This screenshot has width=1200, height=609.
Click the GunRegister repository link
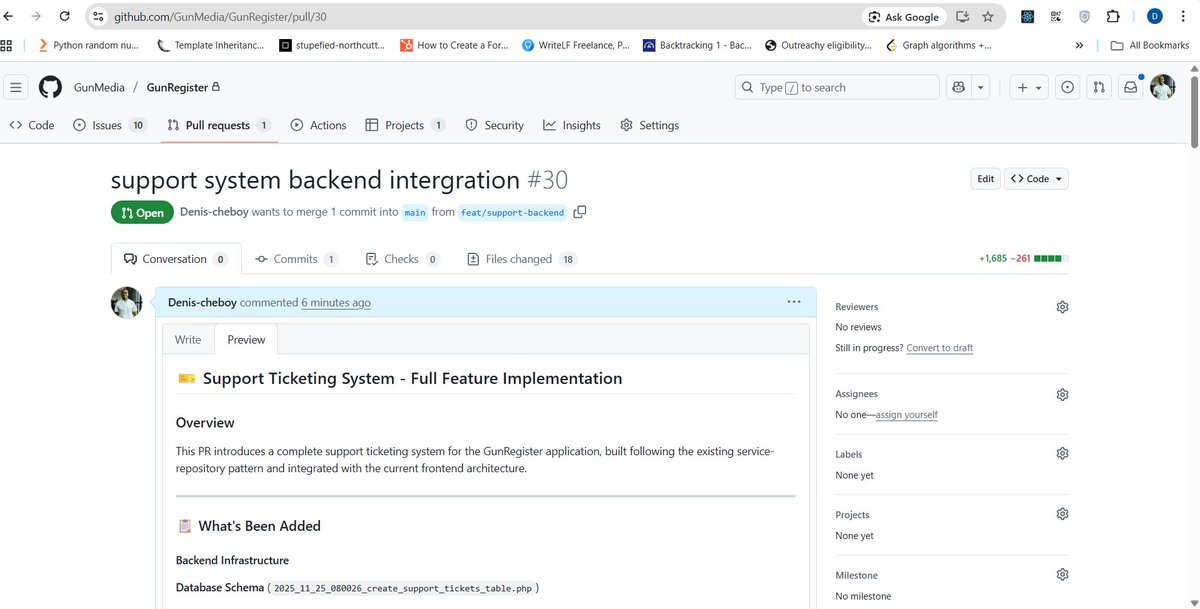click(177, 88)
